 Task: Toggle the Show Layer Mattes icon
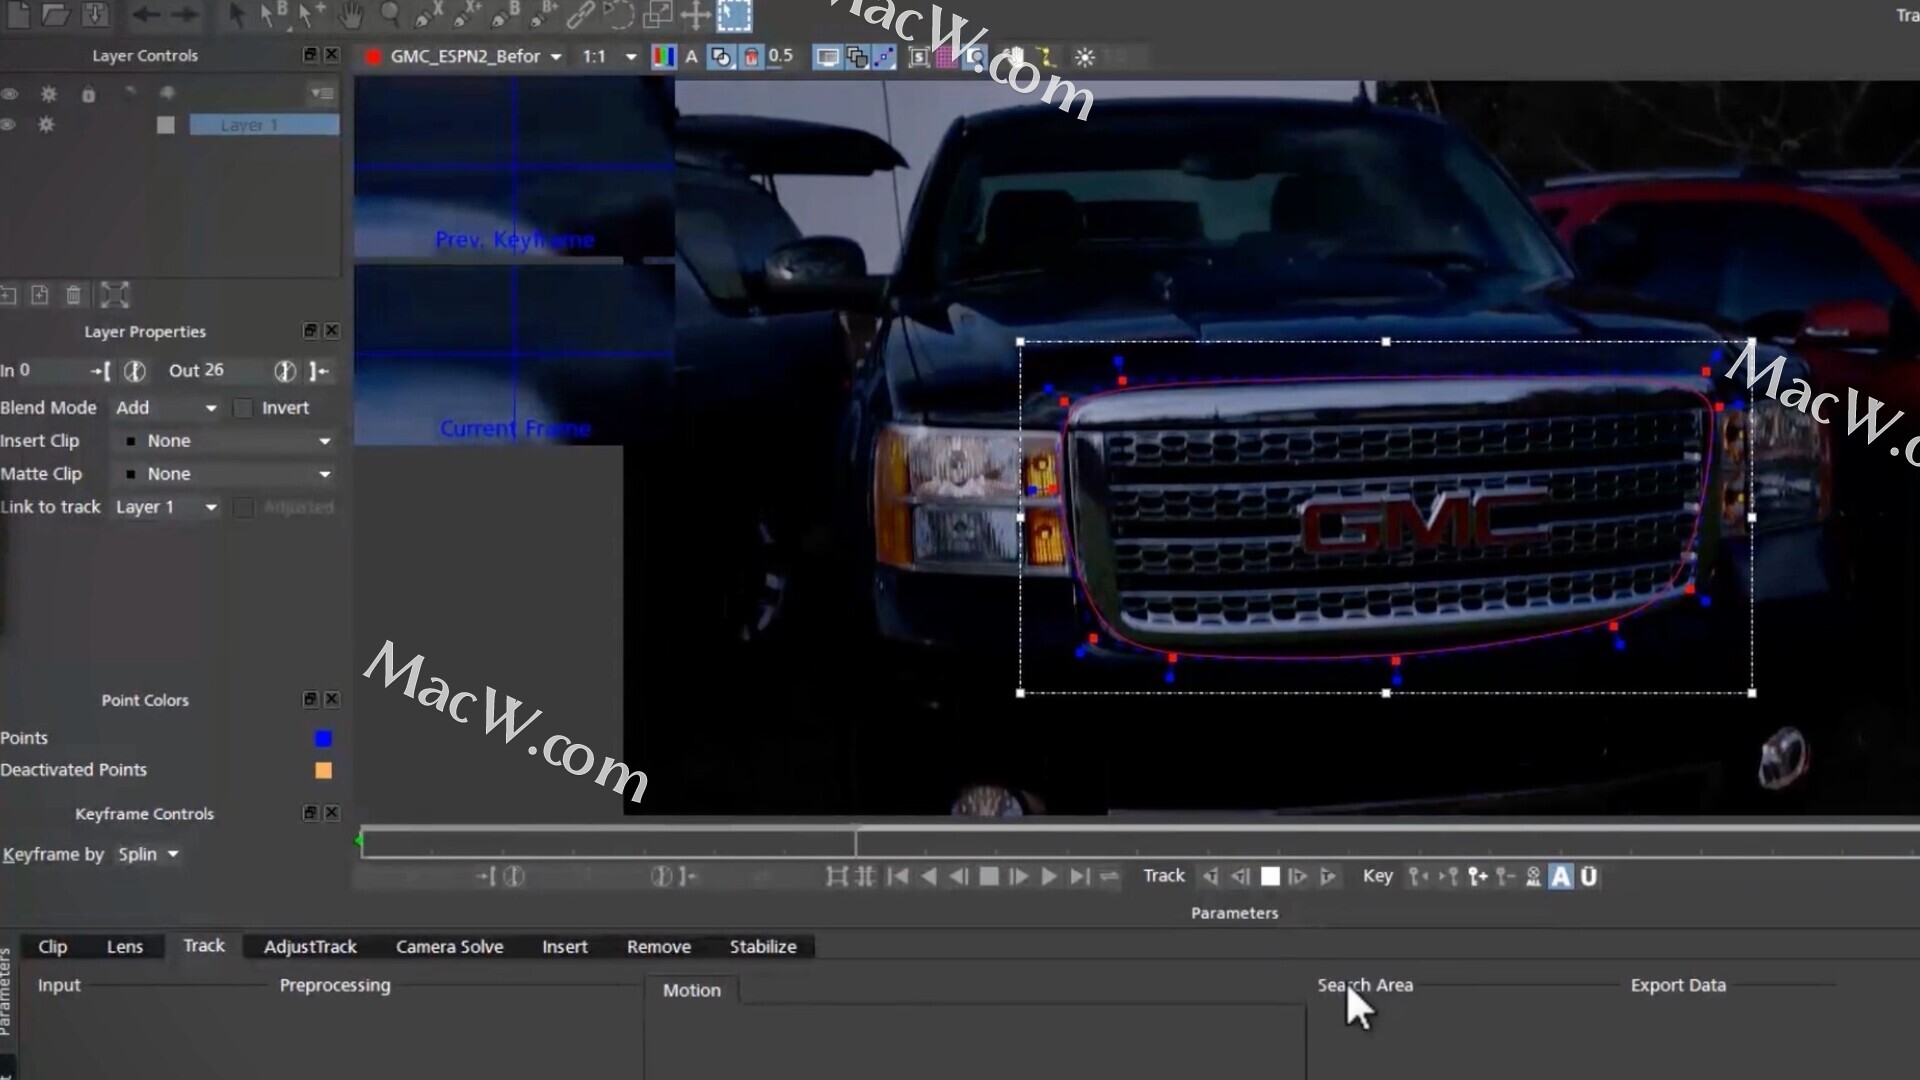coord(721,57)
